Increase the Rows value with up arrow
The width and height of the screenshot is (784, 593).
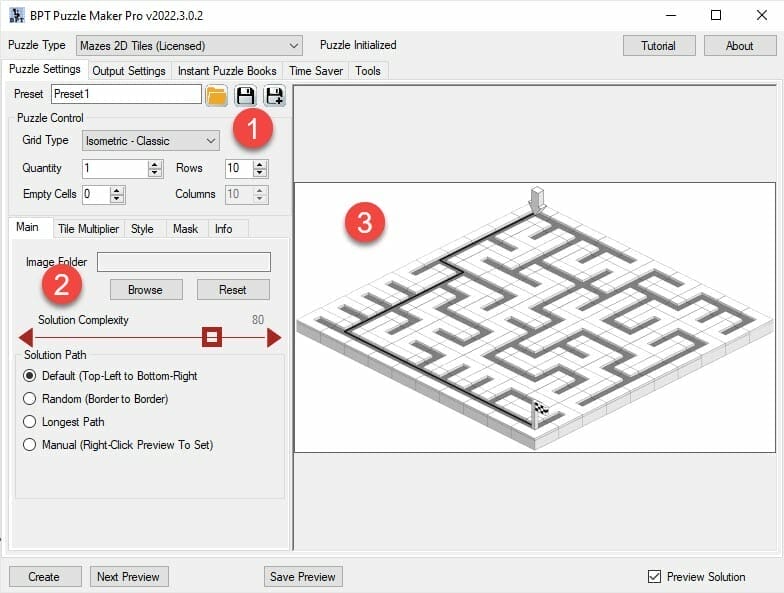pos(261,164)
